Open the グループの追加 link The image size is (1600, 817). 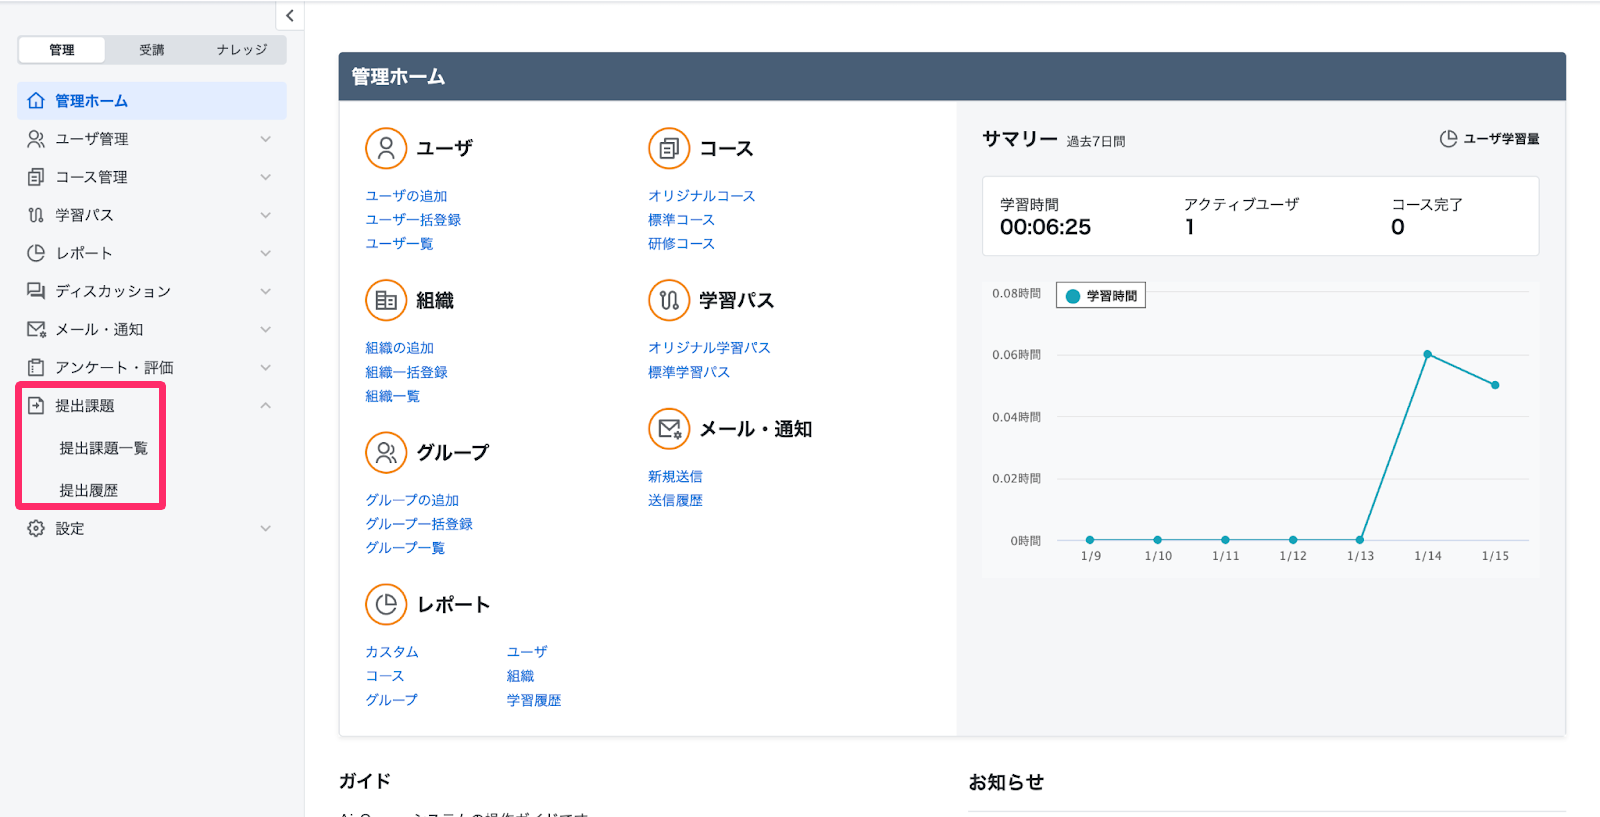tap(412, 500)
